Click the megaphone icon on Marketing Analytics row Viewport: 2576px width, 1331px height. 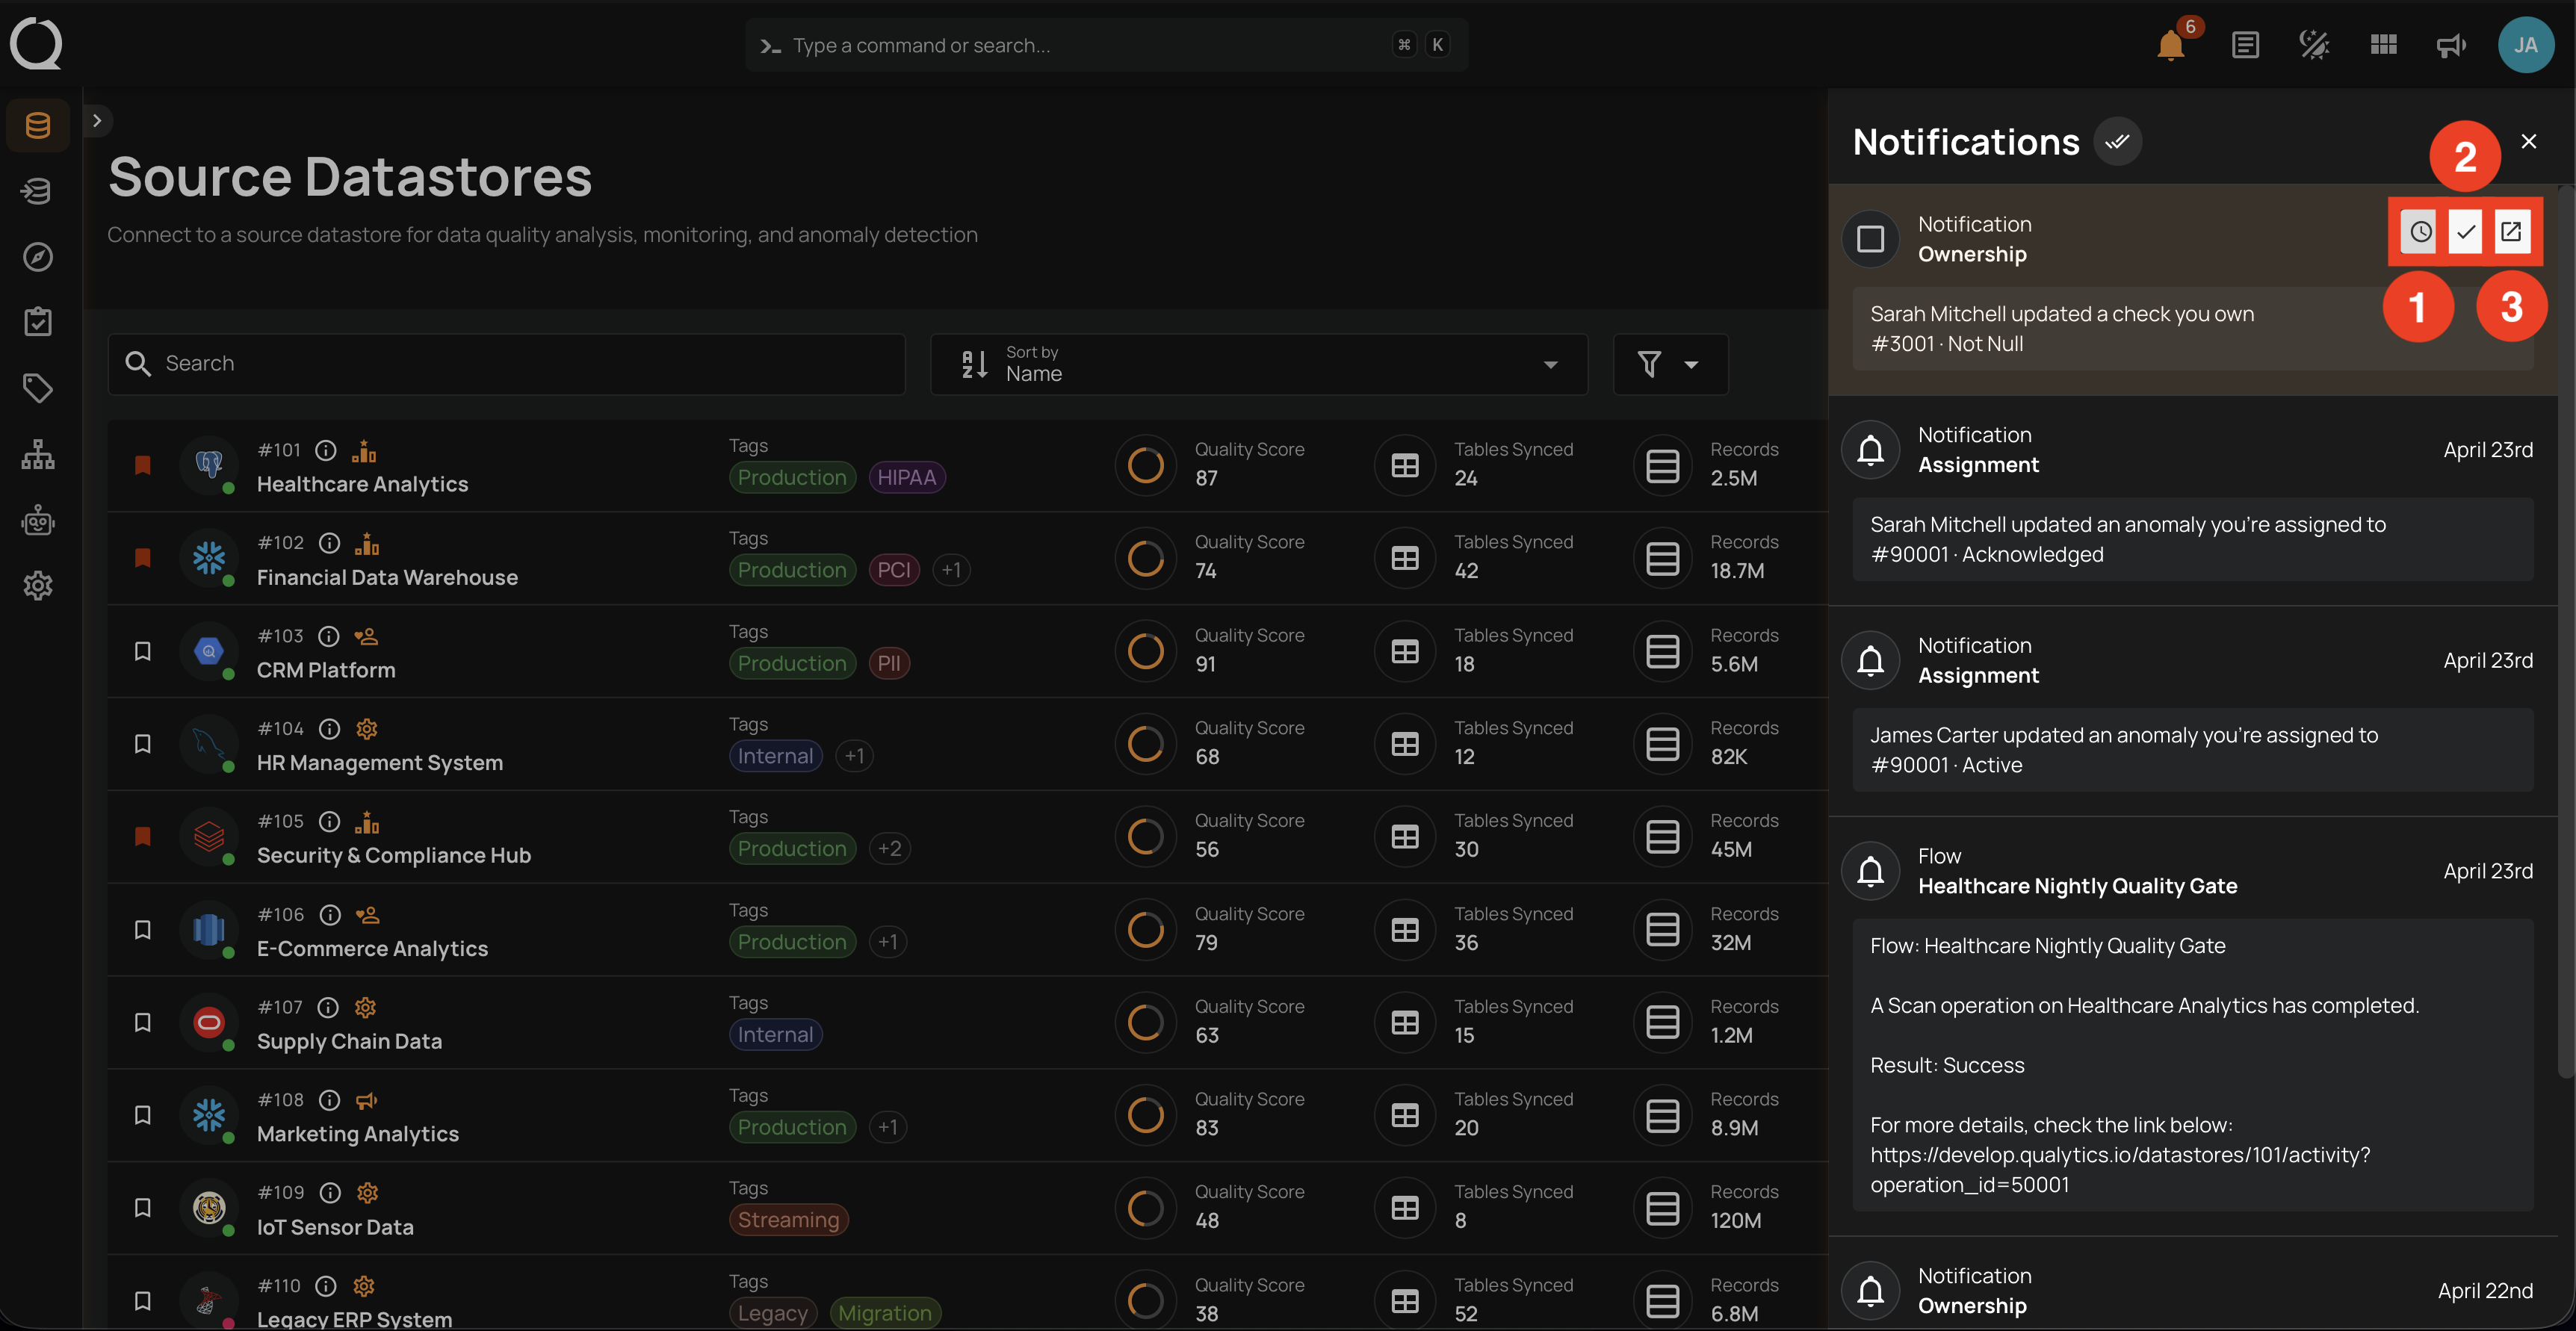click(x=367, y=1100)
